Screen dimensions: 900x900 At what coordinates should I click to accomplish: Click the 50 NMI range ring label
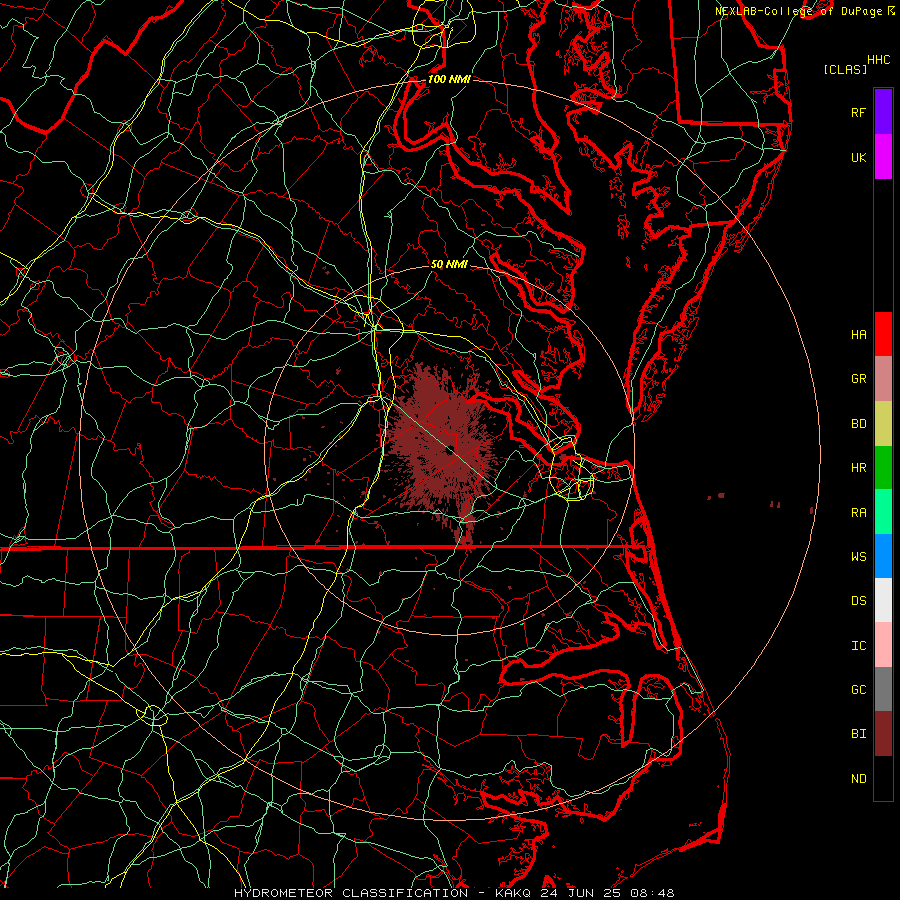[449, 264]
